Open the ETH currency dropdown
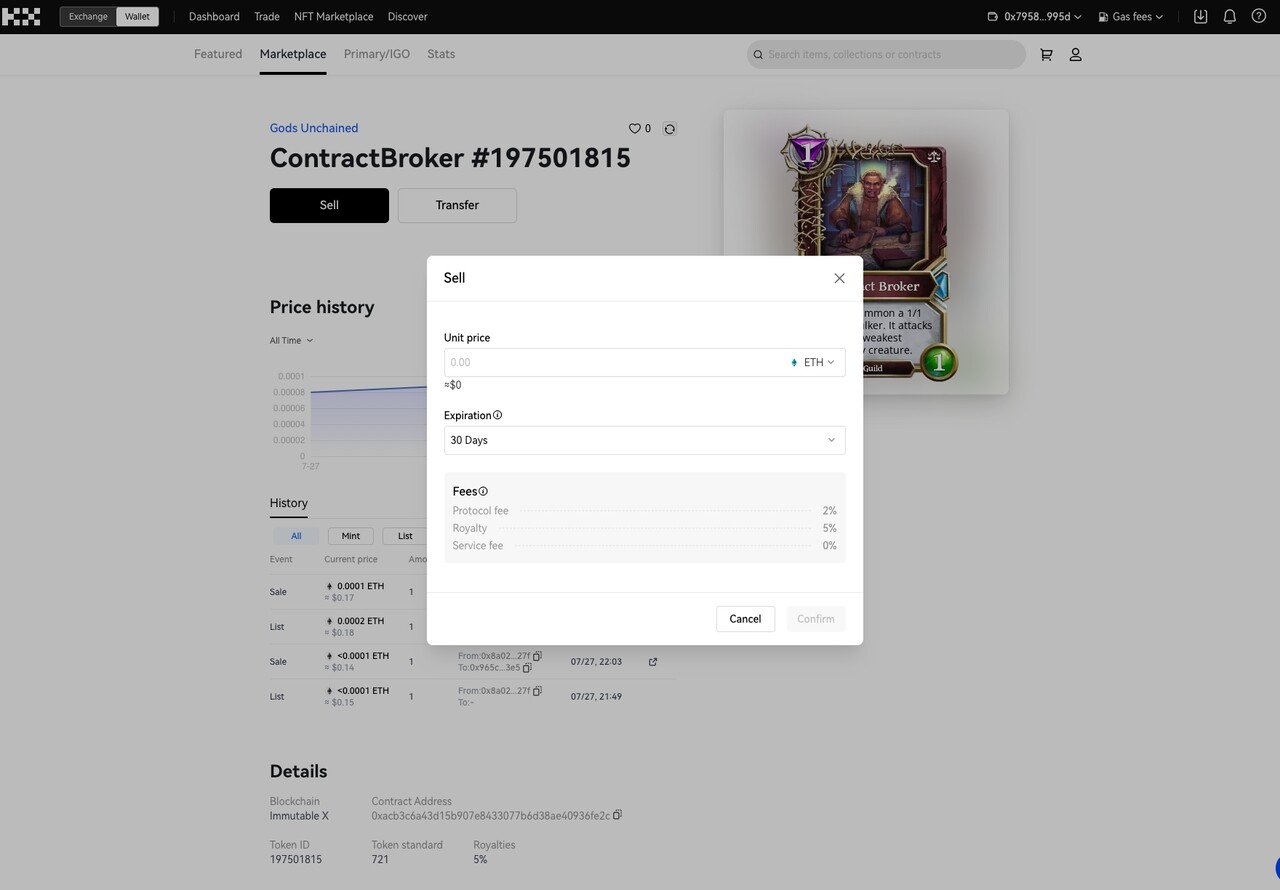This screenshot has width=1280, height=890. coord(813,362)
